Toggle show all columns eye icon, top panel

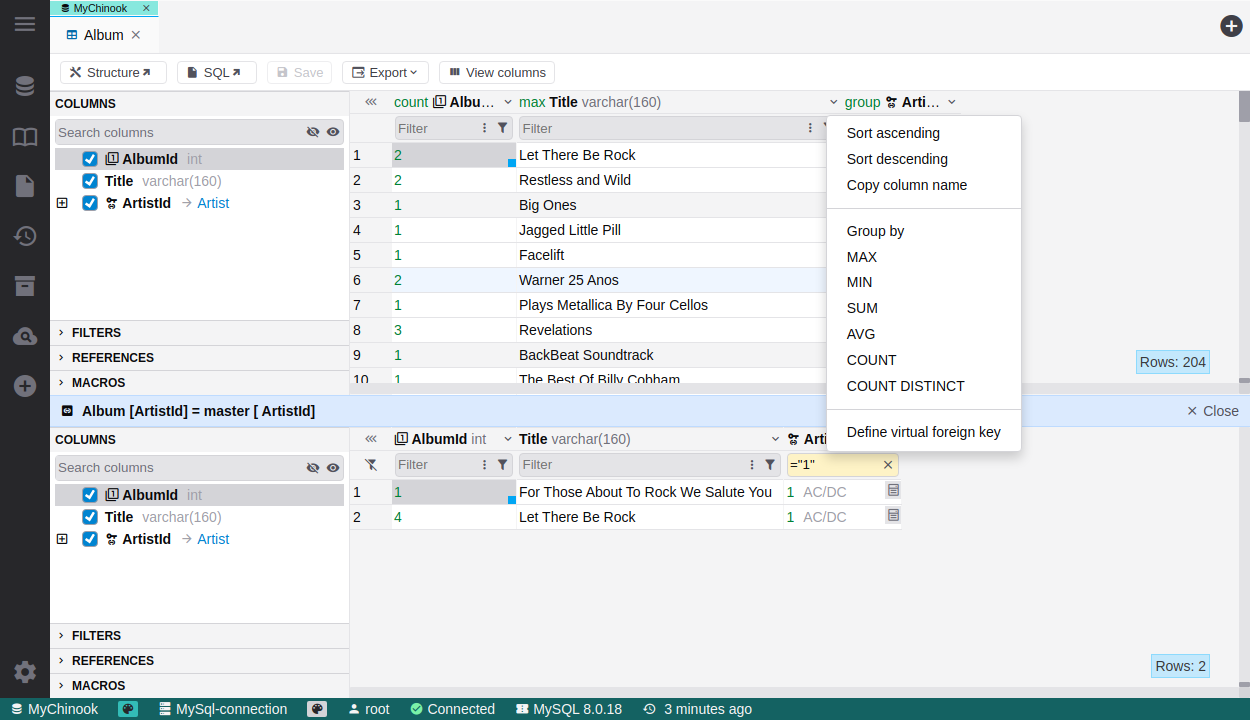(333, 132)
